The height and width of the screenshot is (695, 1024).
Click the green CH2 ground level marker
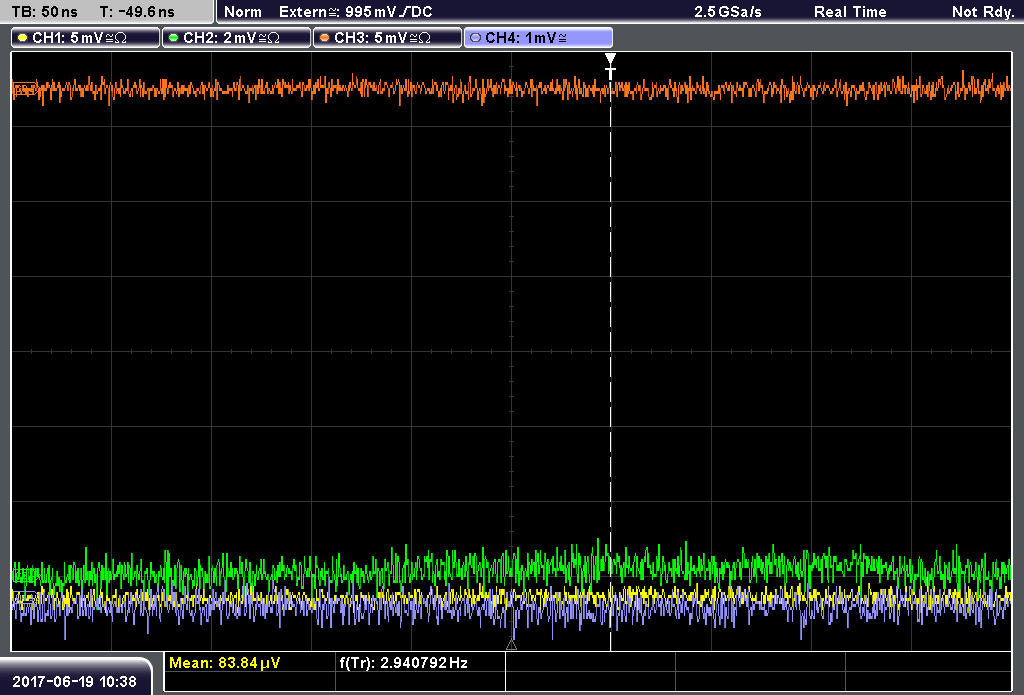click(24, 575)
